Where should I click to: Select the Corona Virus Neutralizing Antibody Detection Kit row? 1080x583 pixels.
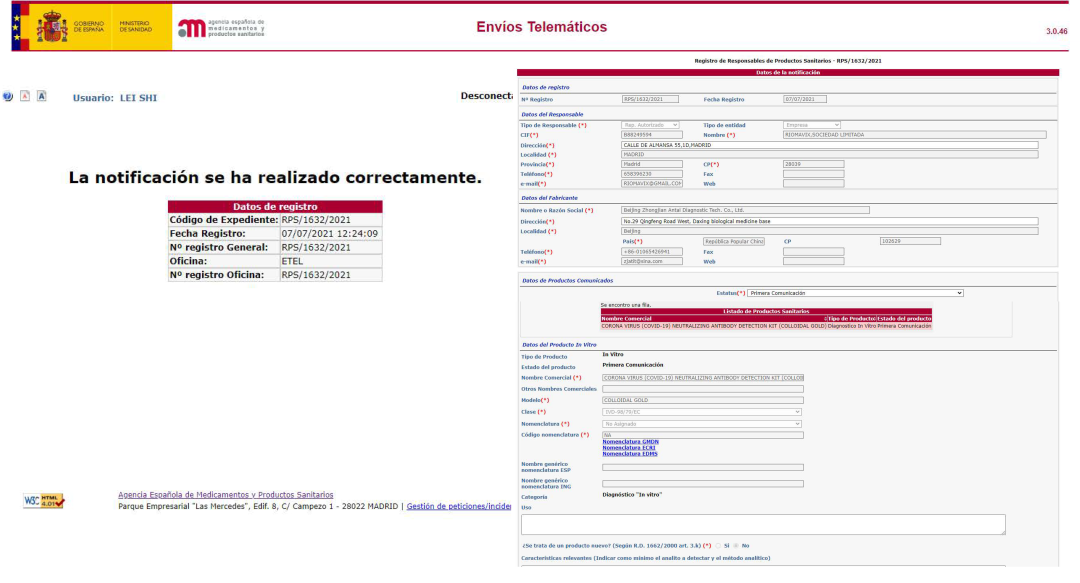coord(766,326)
